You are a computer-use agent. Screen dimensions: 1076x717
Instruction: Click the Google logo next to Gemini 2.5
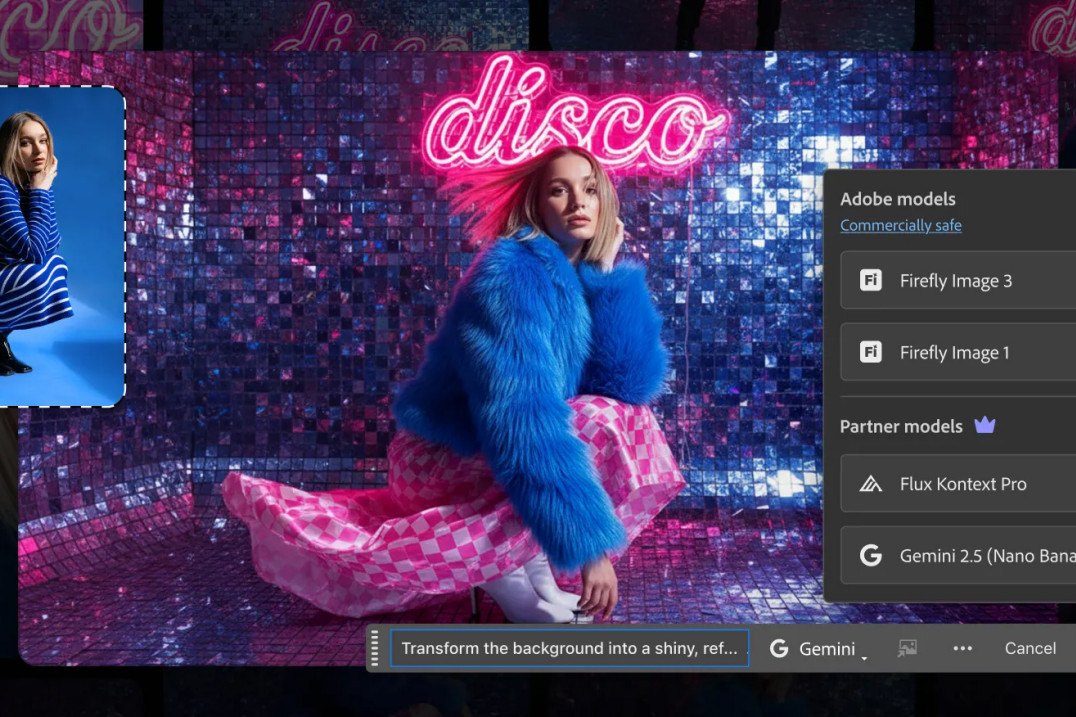[x=871, y=556]
